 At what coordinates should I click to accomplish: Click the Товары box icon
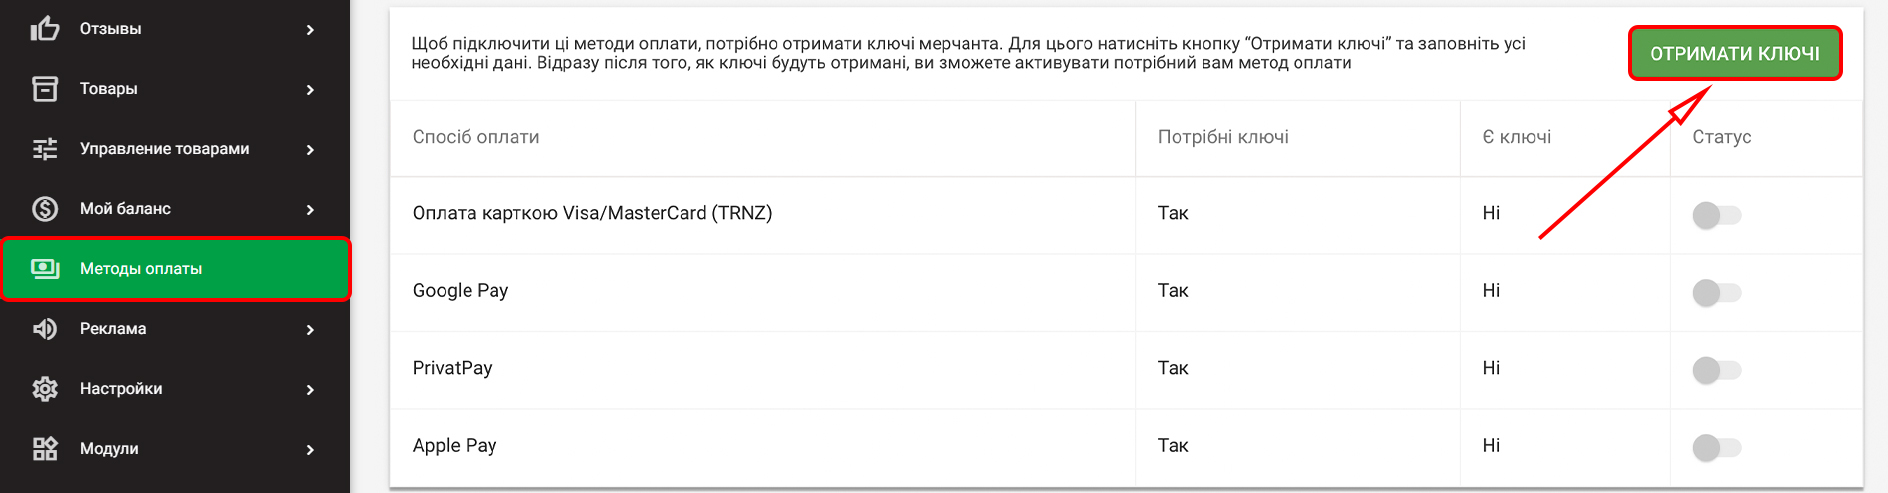[x=45, y=89]
